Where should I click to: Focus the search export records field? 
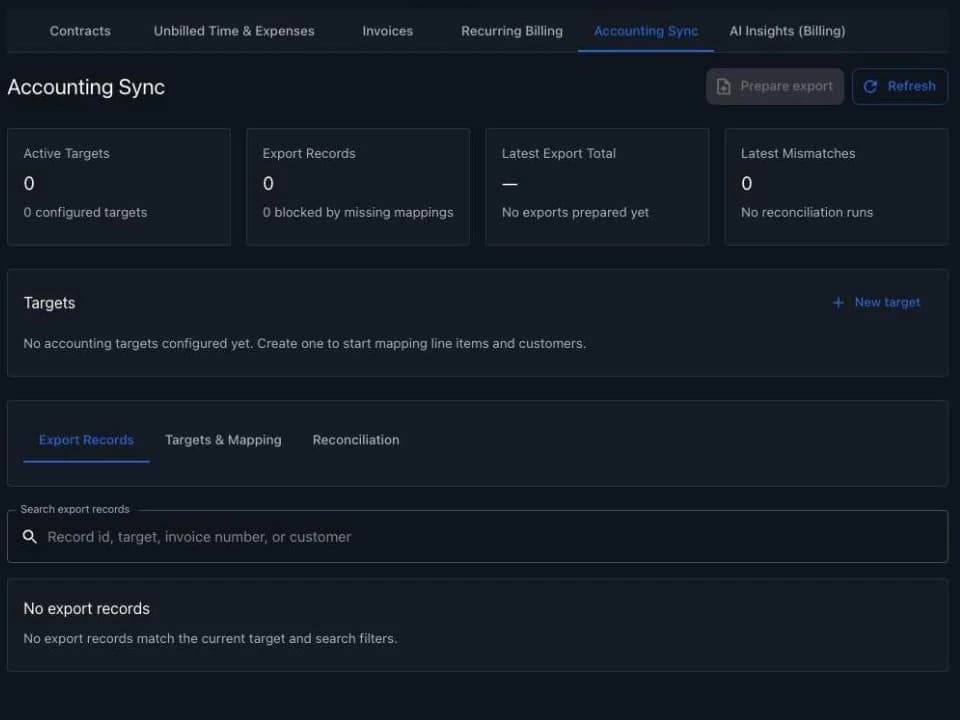[x=478, y=537]
